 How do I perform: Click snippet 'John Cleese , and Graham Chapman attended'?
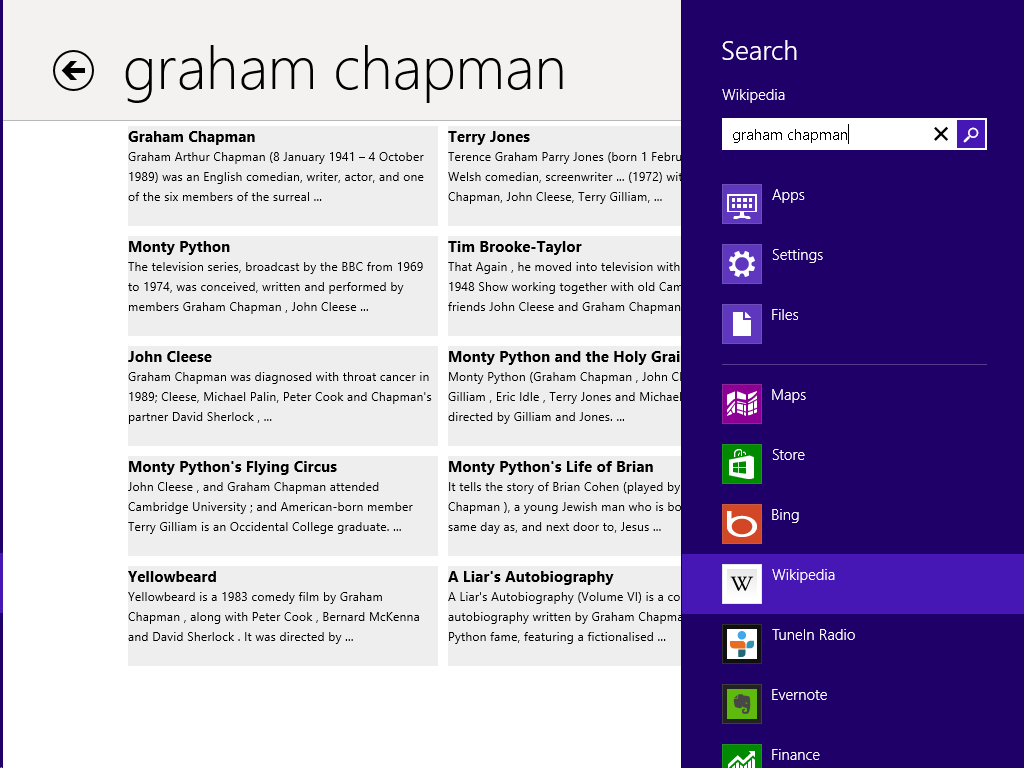pyautogui.click(x=253, y=487)
